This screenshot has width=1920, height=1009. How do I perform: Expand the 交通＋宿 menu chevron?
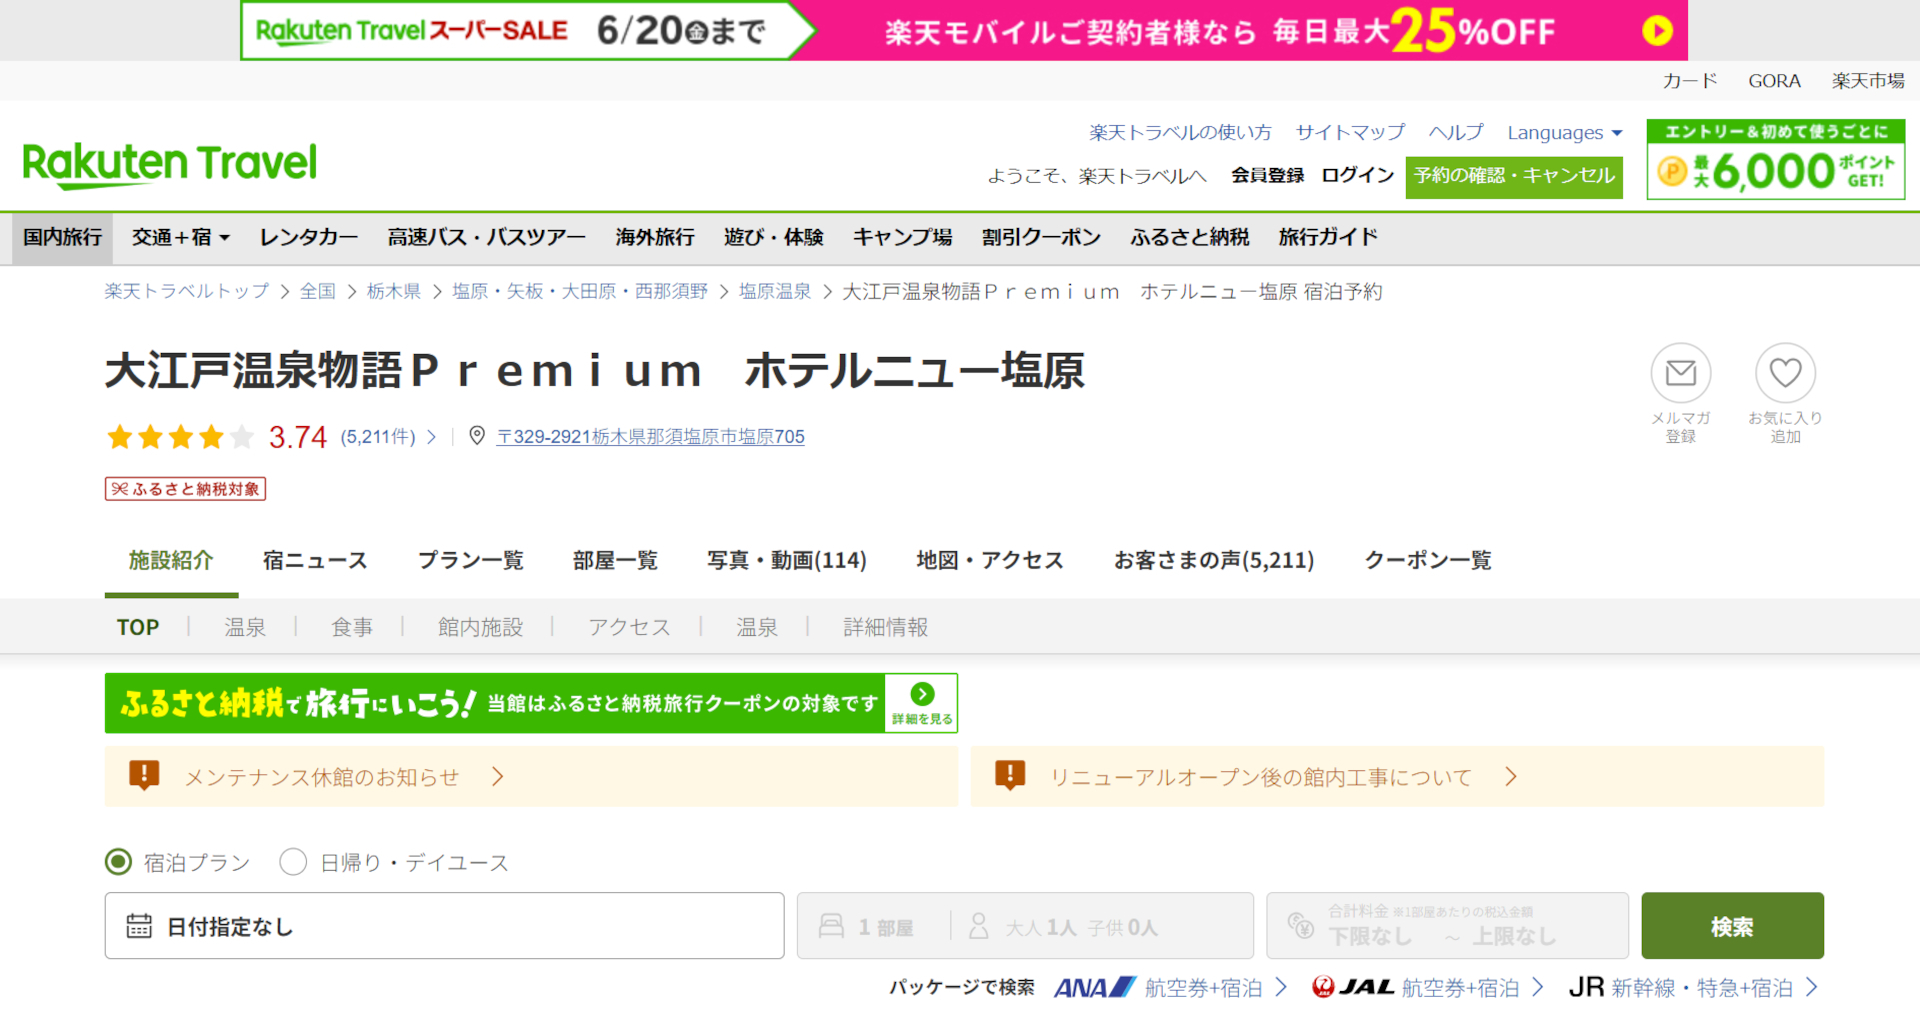223,238
